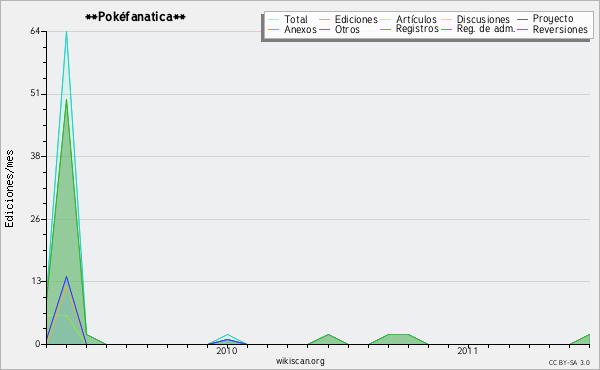Click the Registros legend label
Image resolution: width=600 pixels, height=370 pixels.
point(417,29)
